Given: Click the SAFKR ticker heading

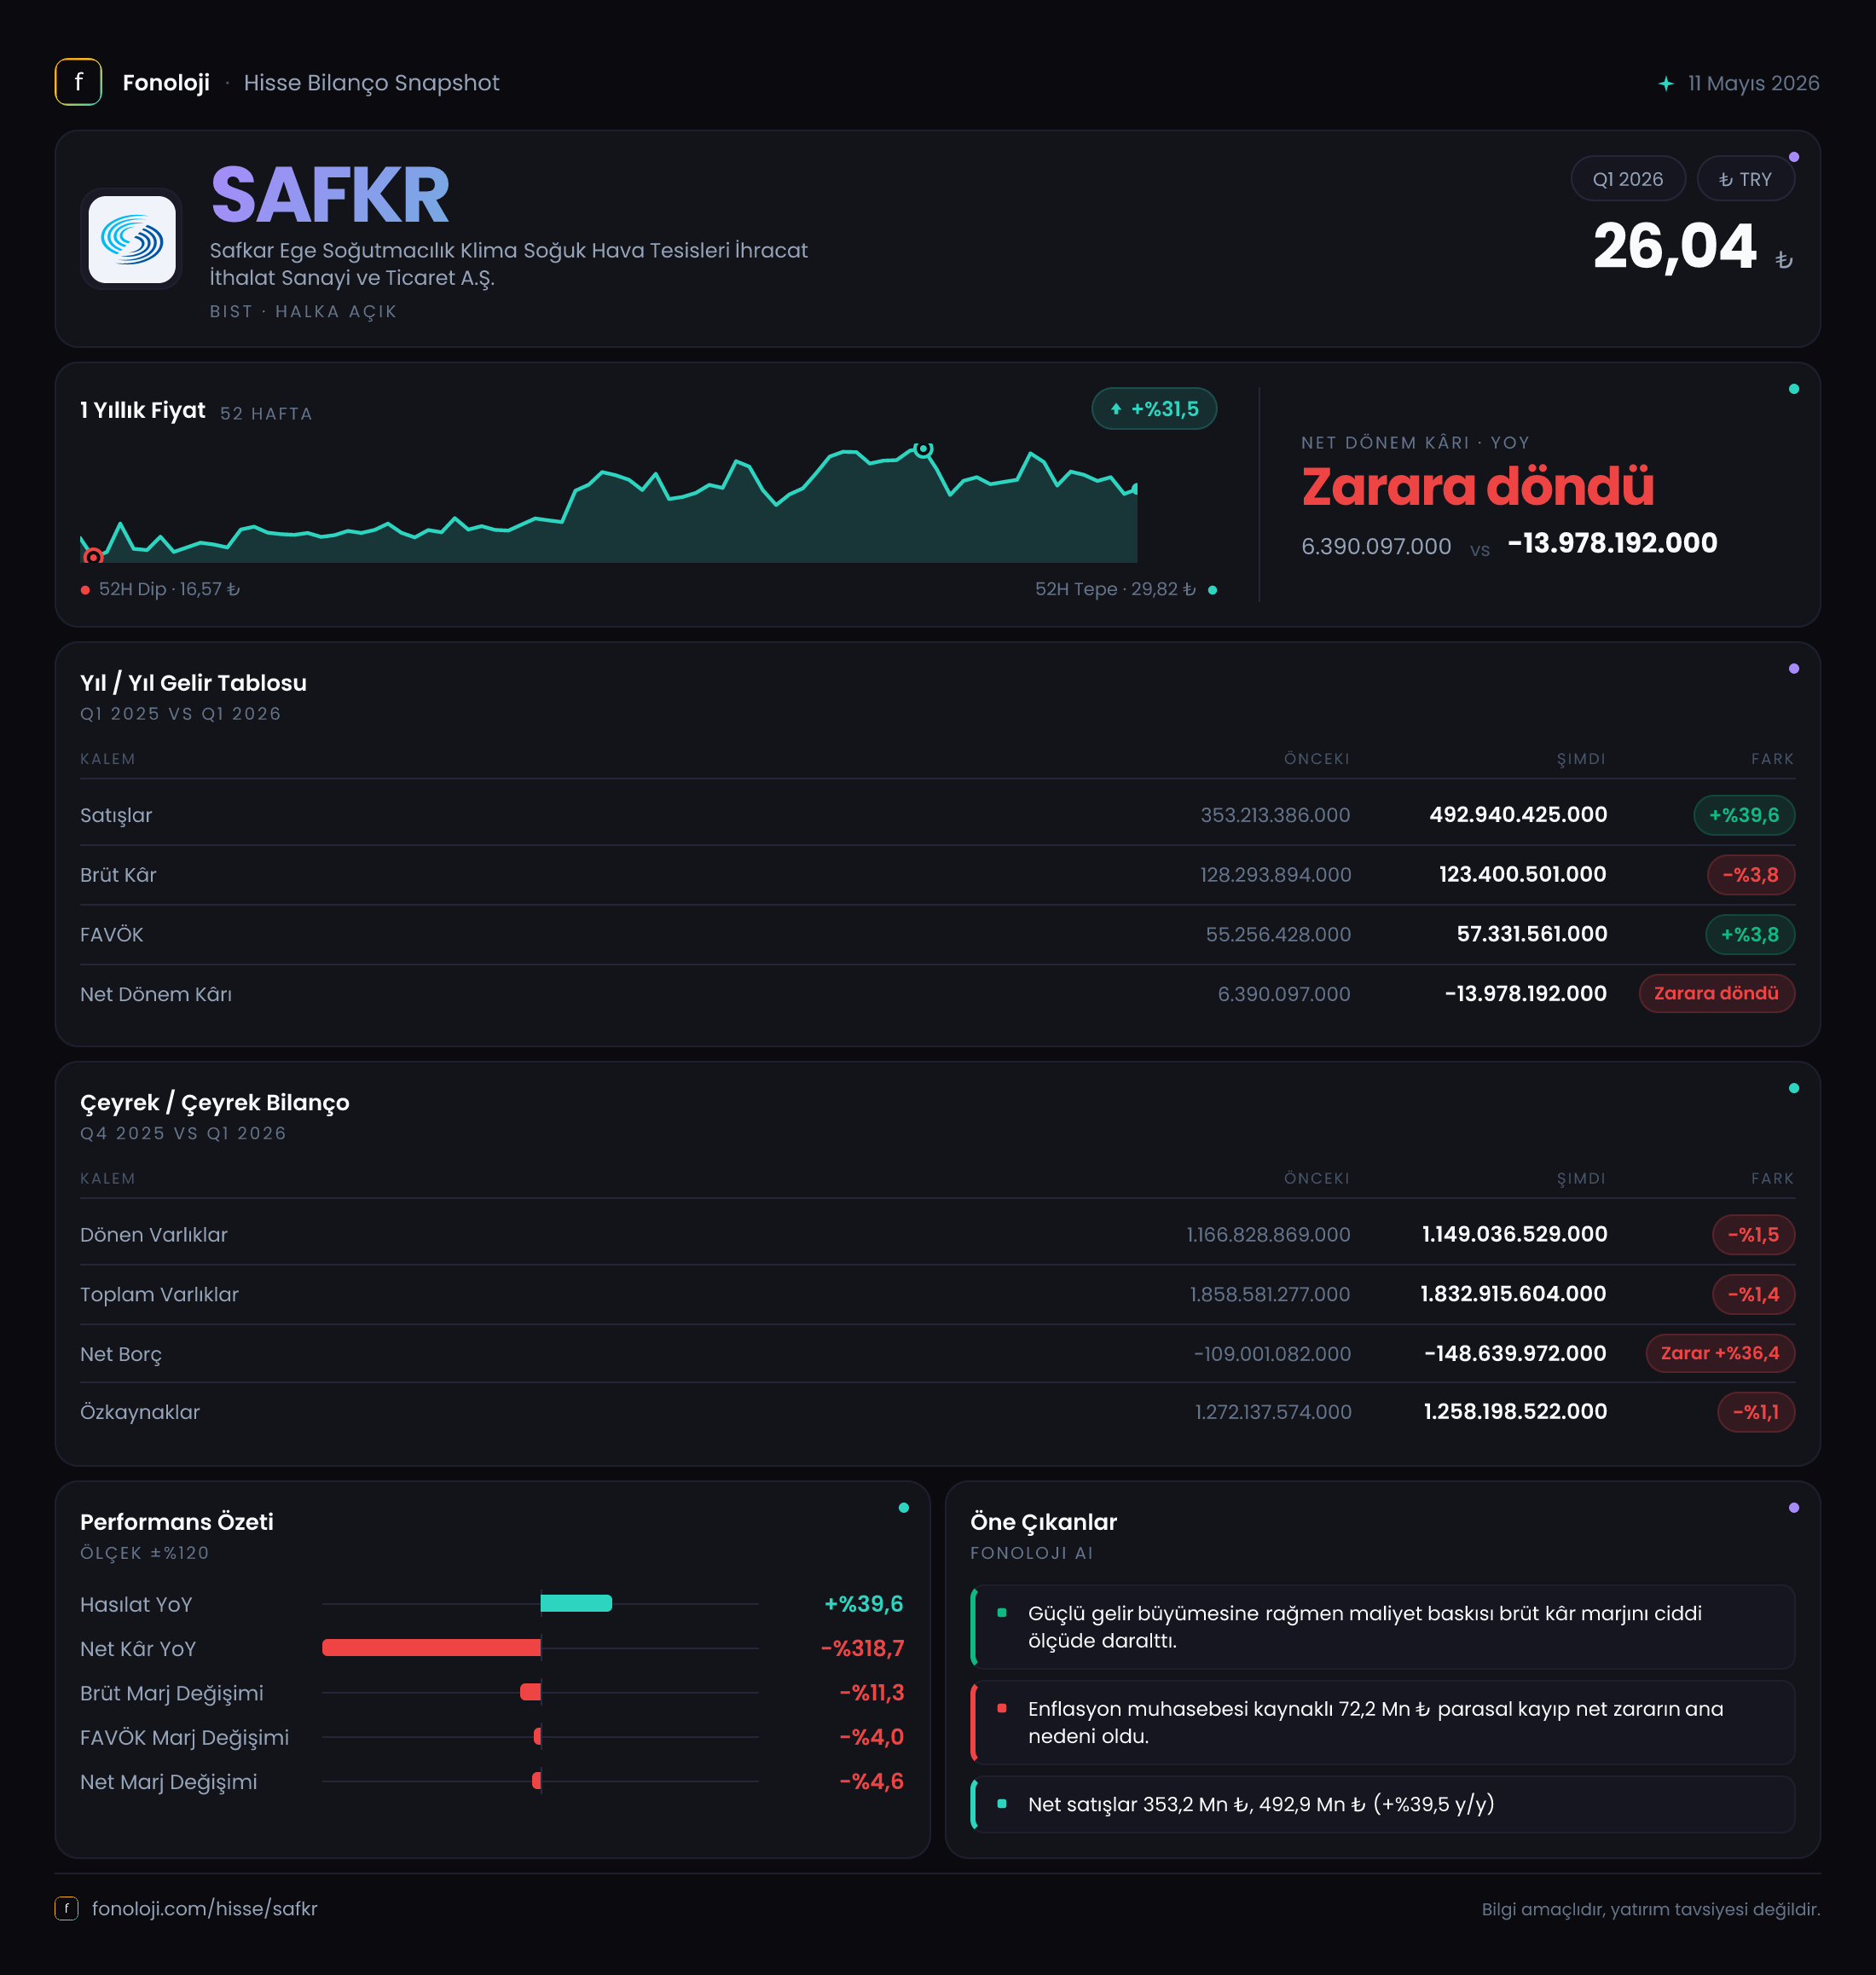Looking at the screenshot, I should pyautogui.click(x=330, y=195).
